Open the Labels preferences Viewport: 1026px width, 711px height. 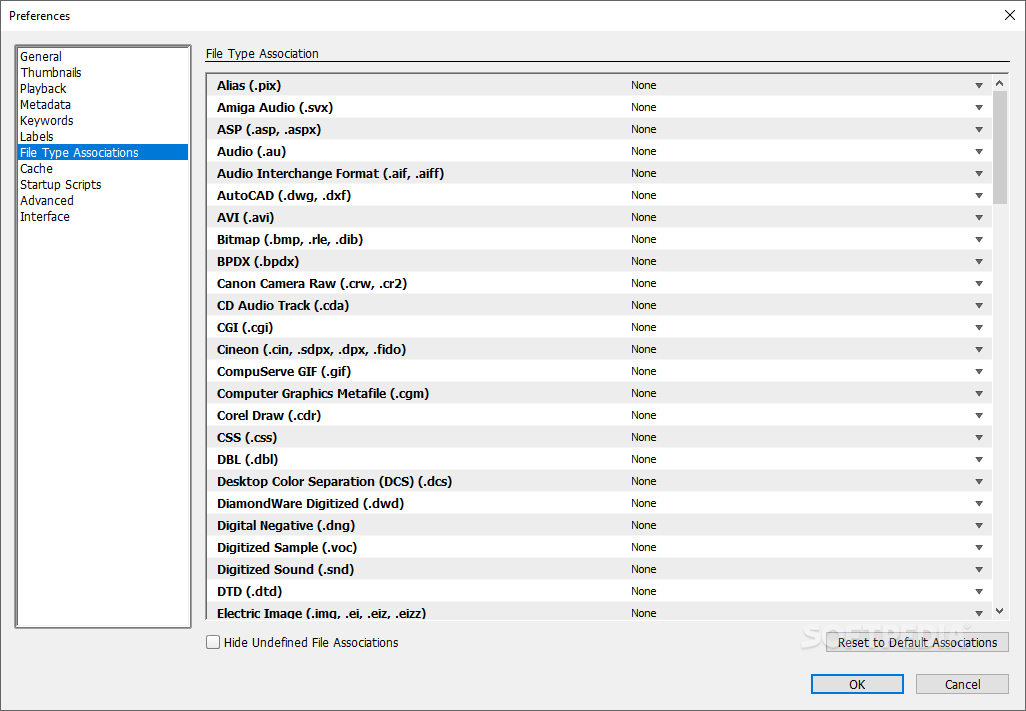(37, 137)
